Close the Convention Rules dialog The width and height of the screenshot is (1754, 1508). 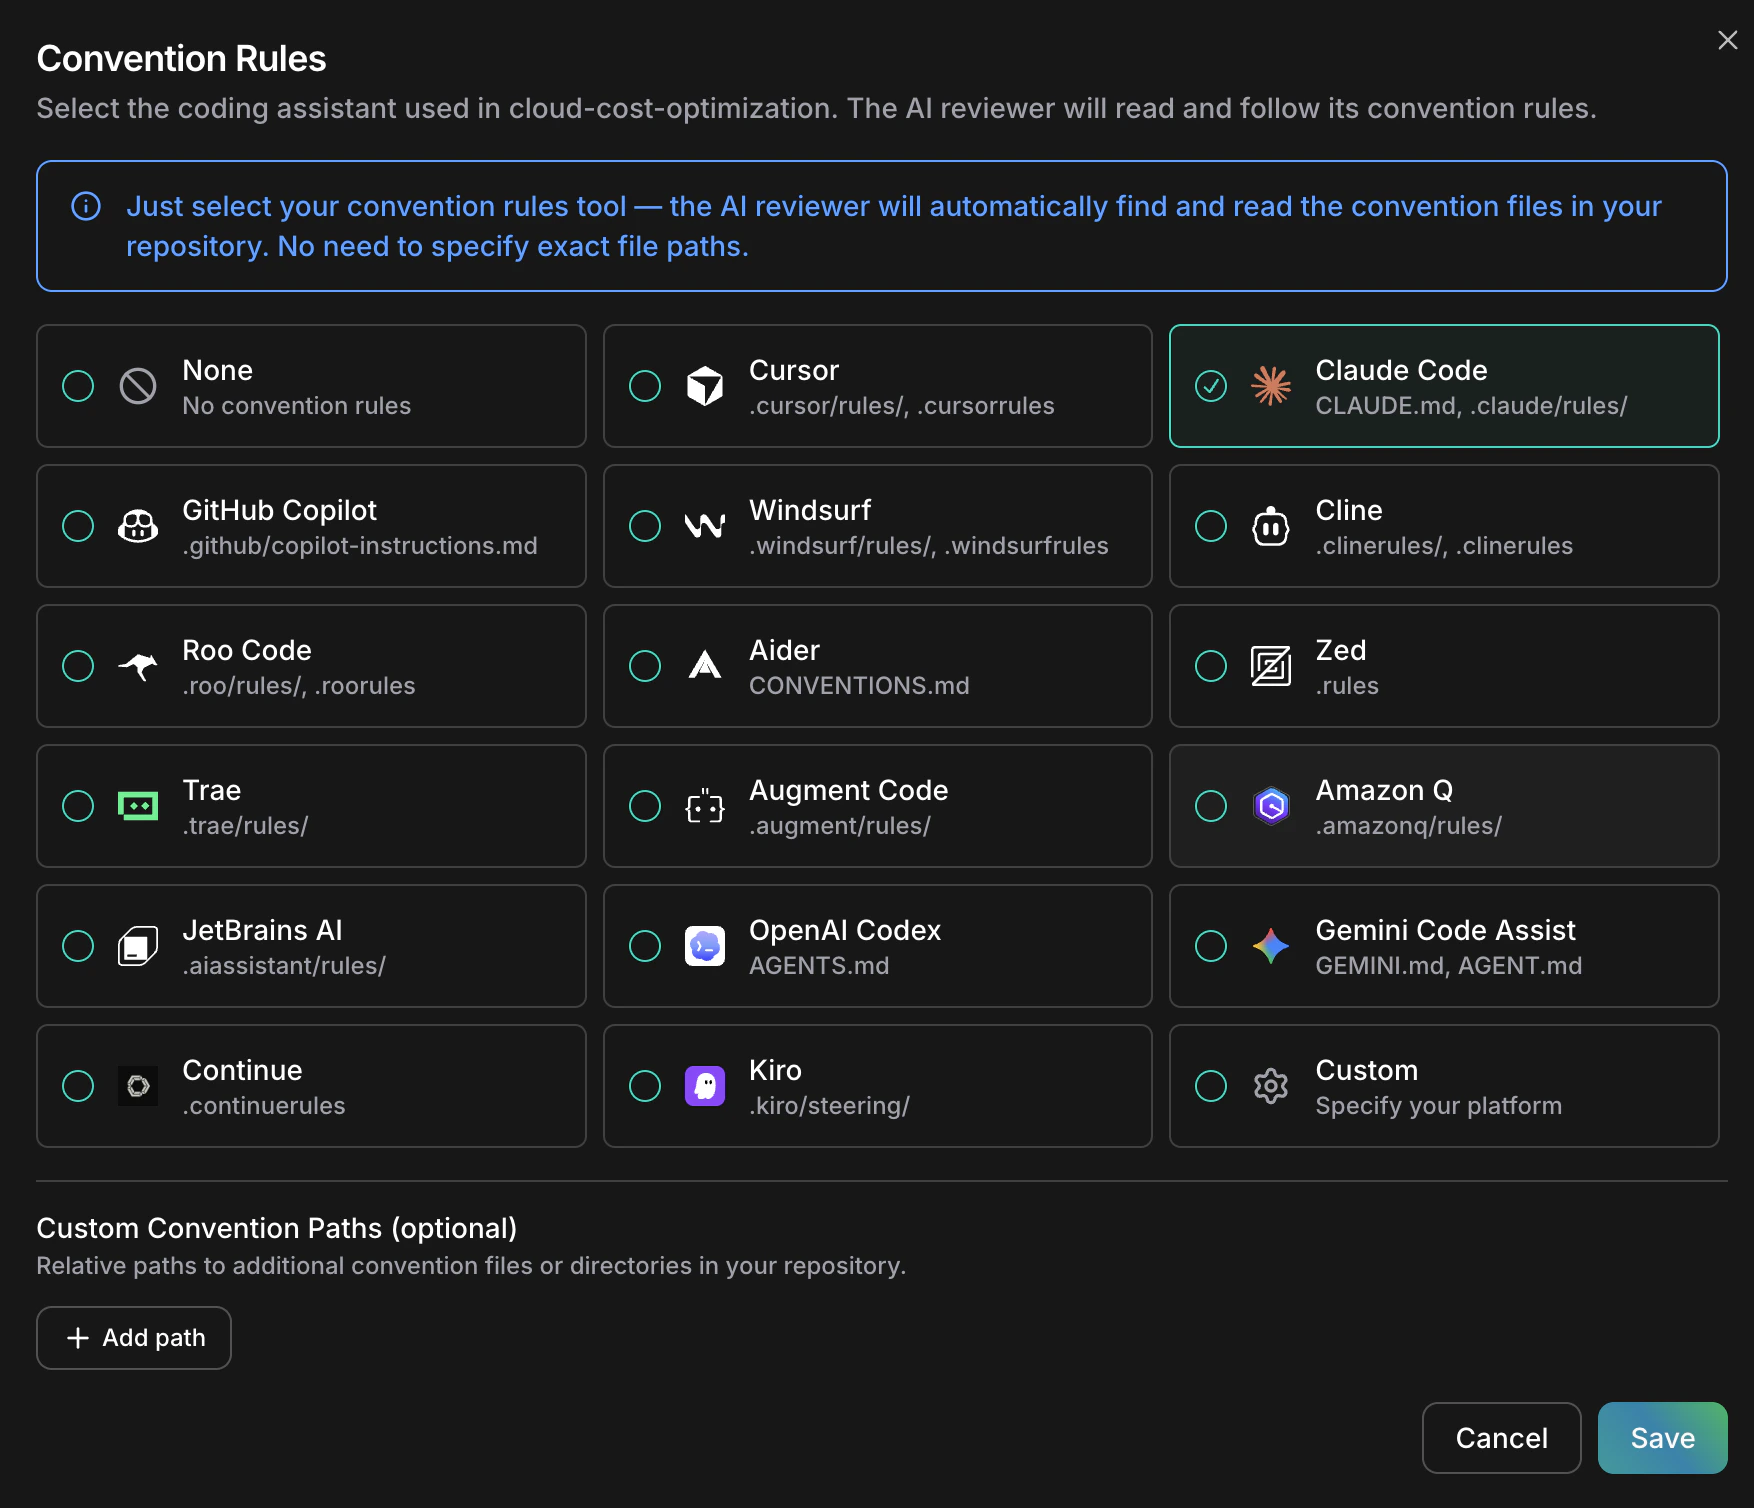click(x=1727, y=40)
